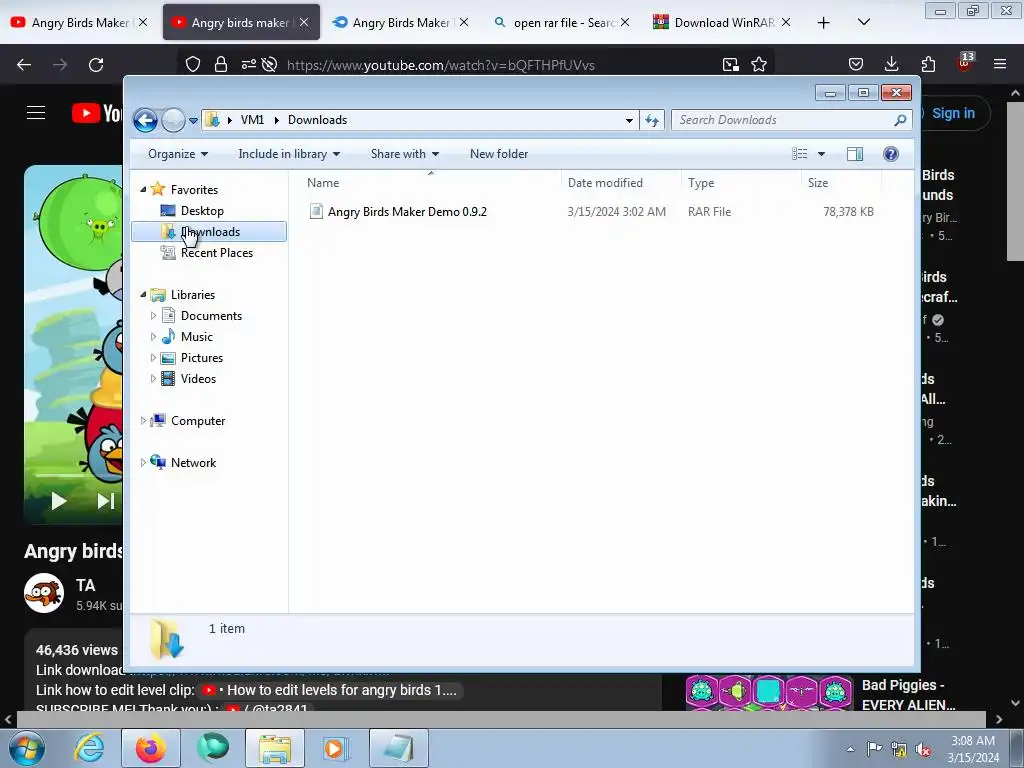1024x768 pixels.
Task: Open the Organize menu
Action: [178, 154]
